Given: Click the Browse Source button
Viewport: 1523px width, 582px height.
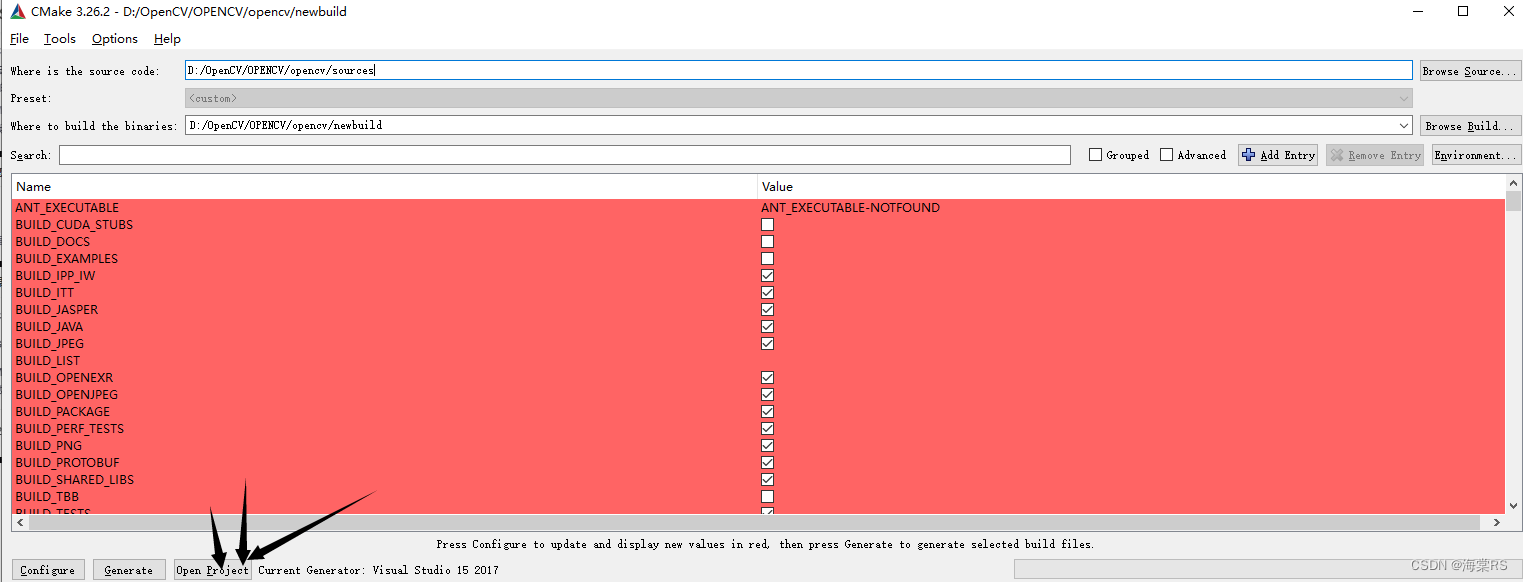Looking at the screenshot, I should click(x=1470, y=71).
